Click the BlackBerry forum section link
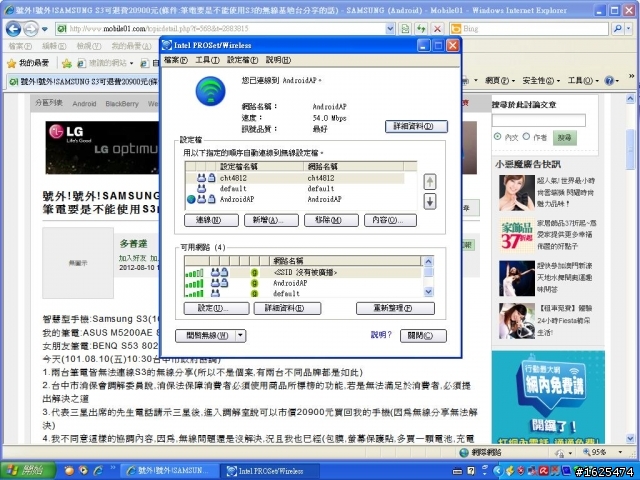 [122, 104]
